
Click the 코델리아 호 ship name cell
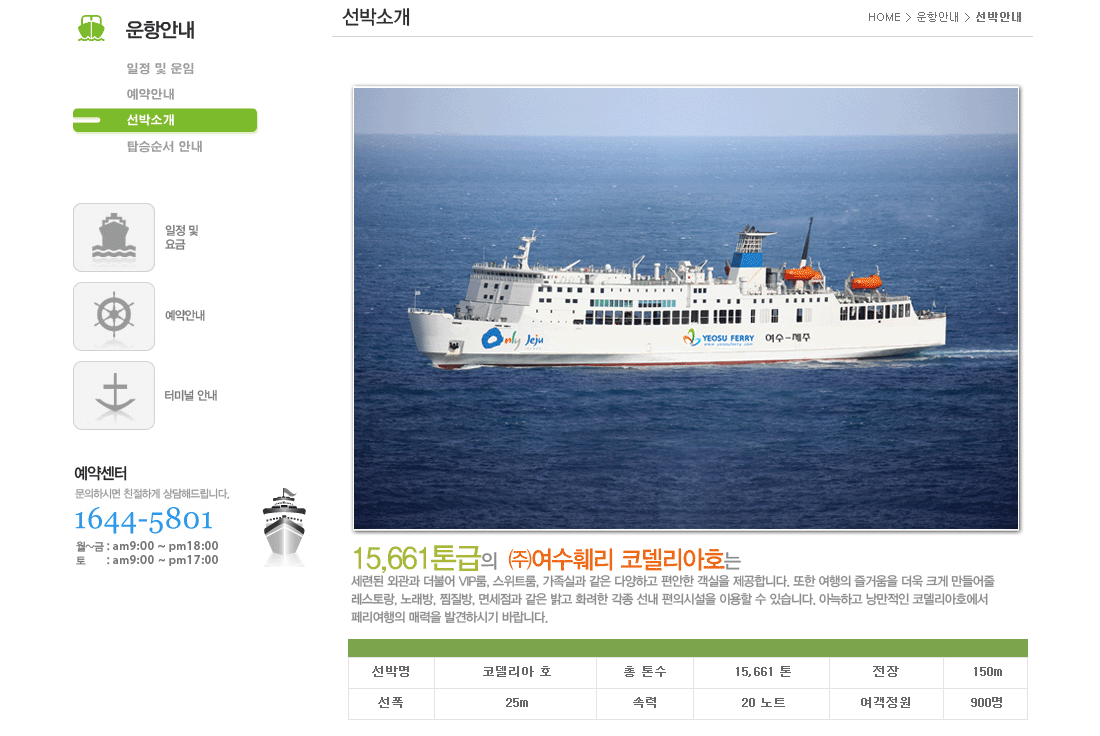click(516, 671)
